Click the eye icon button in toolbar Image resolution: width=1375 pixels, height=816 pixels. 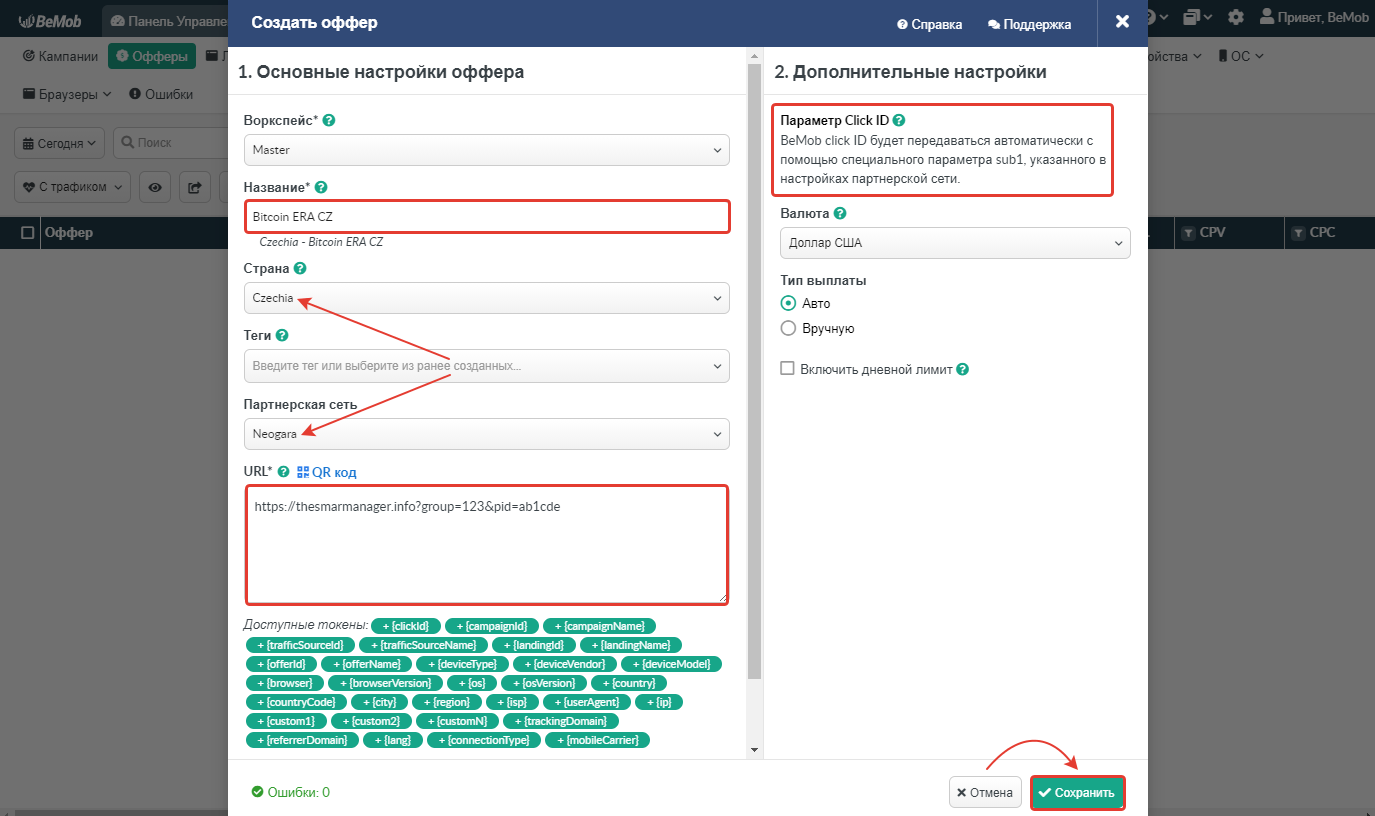(x=155, y=186)
